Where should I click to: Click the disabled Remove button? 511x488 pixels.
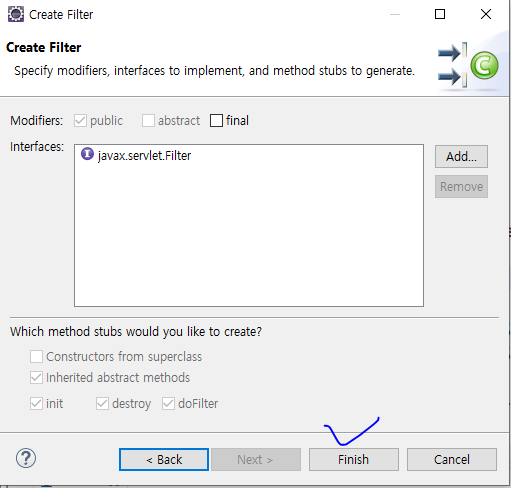coord(461,187)
